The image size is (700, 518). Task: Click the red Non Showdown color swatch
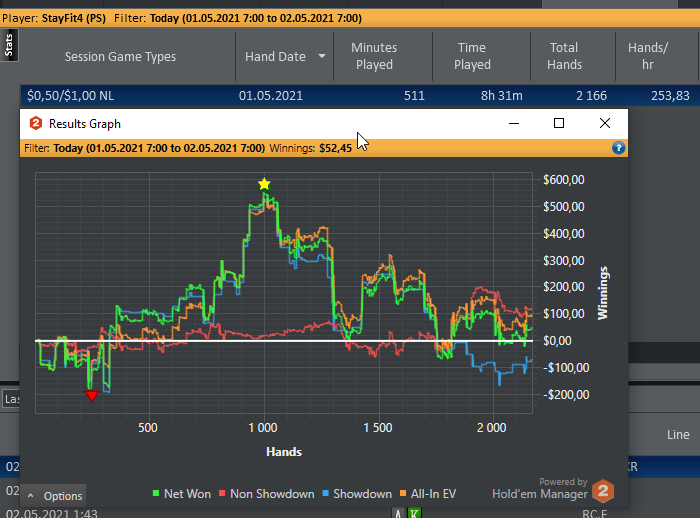[222, 493]
